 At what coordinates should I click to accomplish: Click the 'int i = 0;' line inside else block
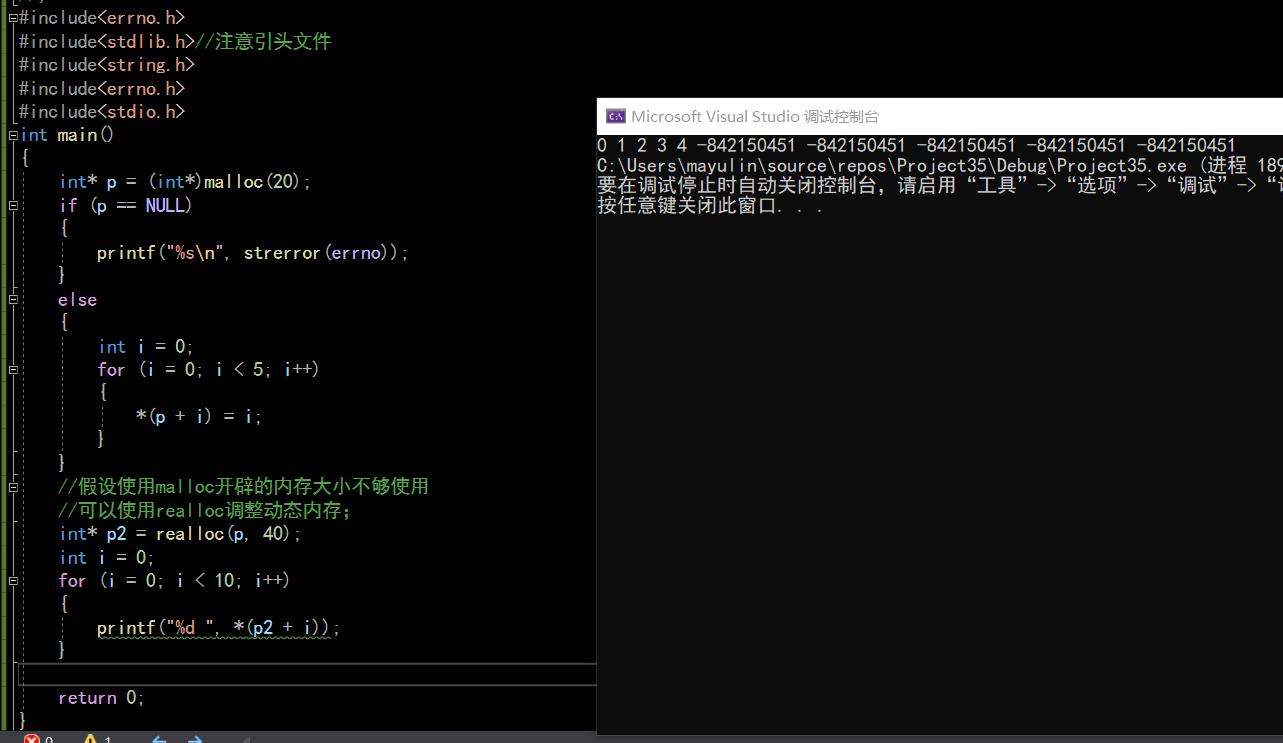(x=146, y=346)
